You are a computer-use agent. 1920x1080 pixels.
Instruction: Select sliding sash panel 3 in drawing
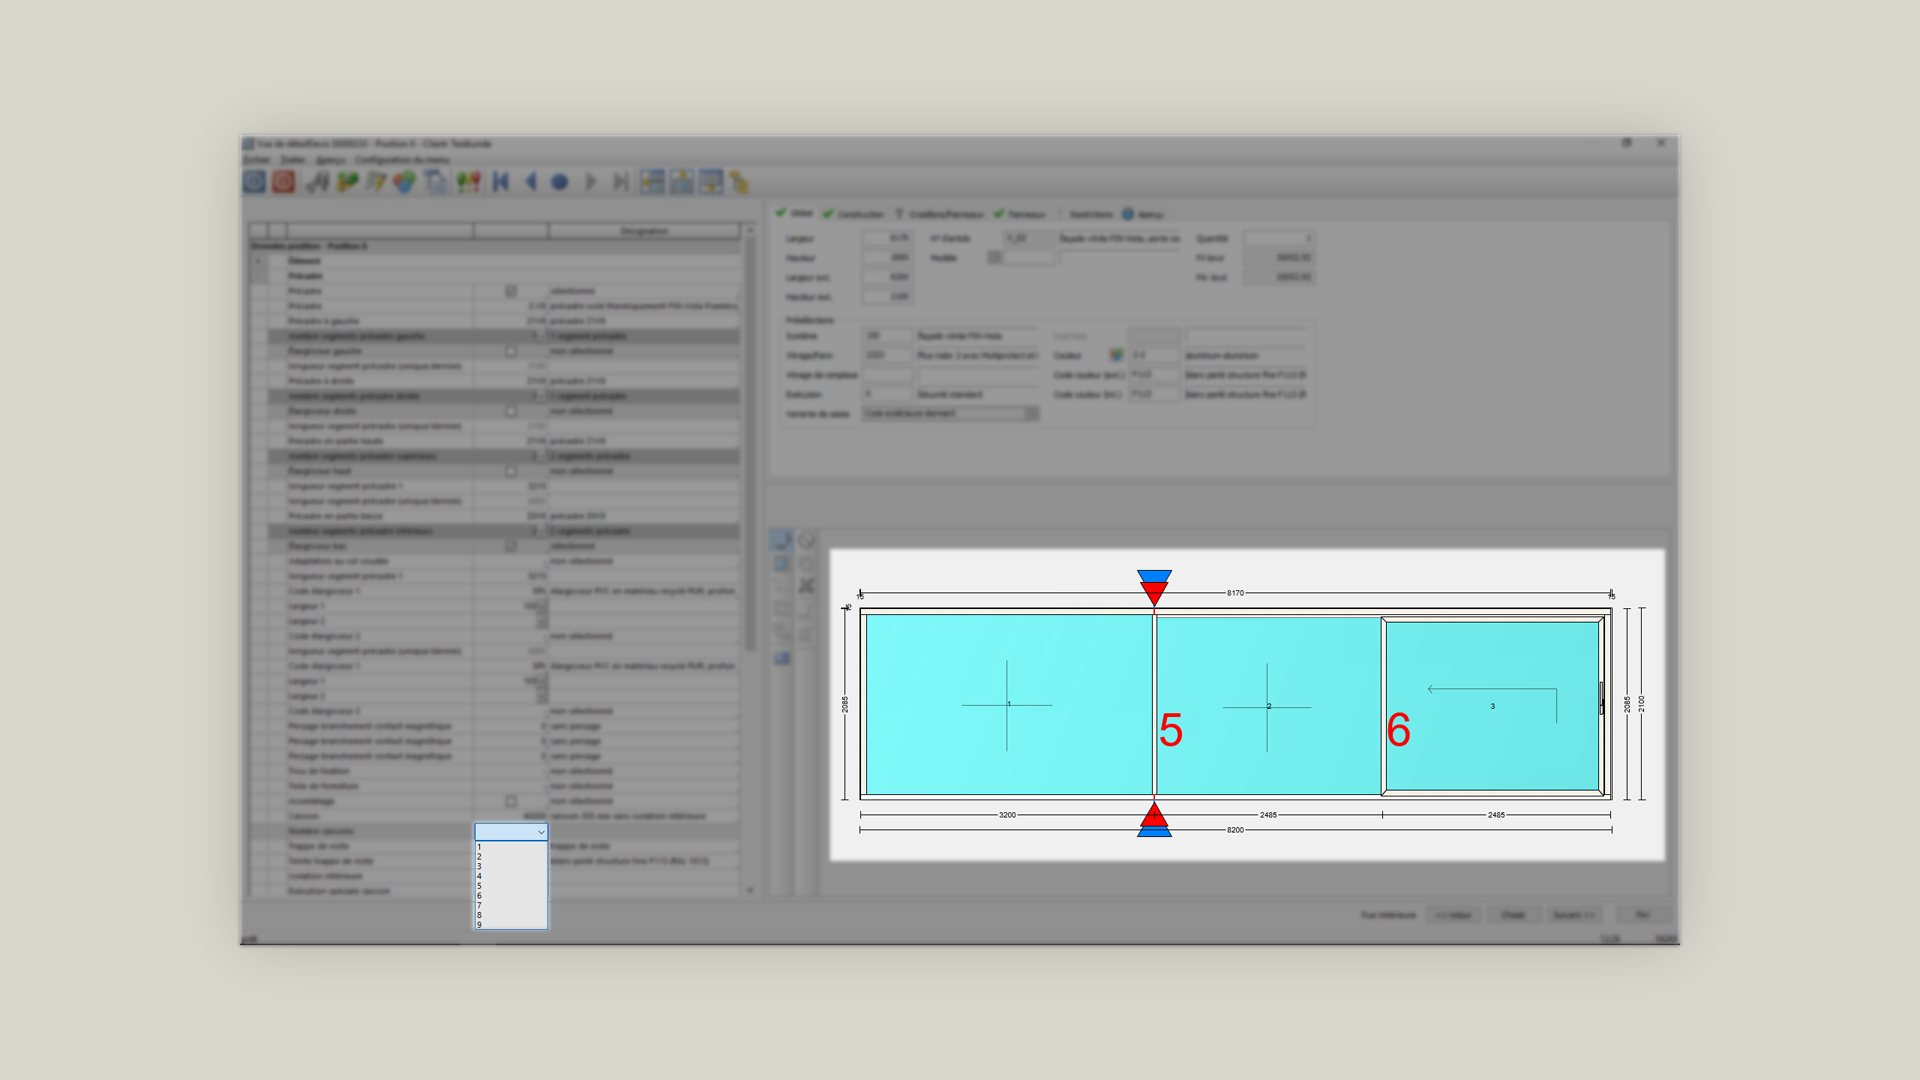(x=1492, y=706)
